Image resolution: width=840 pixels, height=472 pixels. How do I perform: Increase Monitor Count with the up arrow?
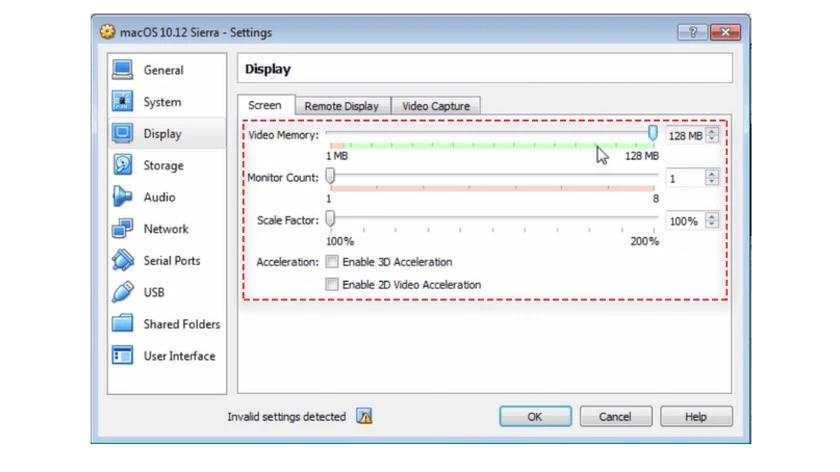pyautogui.click(x=712, y=174)
